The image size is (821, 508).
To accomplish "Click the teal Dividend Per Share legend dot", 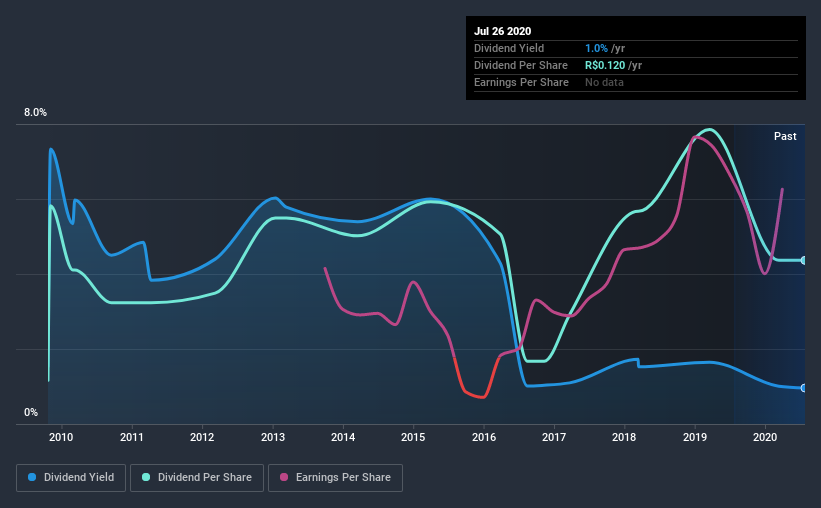I will [x=146, y=477].
